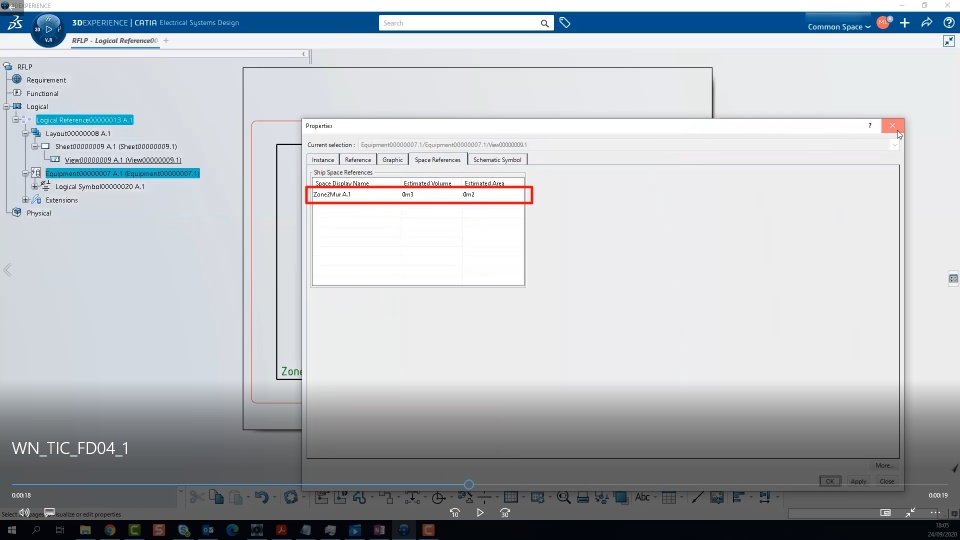The width and height of the screenshot is (960, 540).
Task: Toggle picture-in-picture video icon
Action: pyautogui.click(x=885, y=512)
